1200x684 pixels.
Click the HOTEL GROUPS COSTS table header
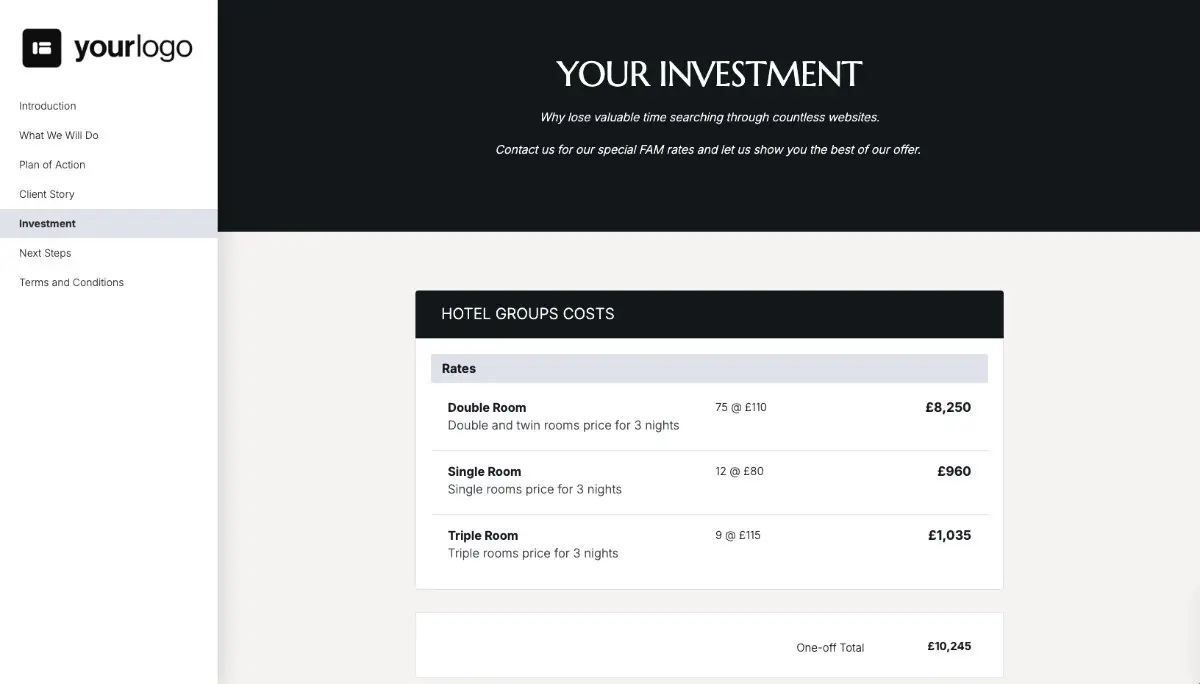point(527,313)
